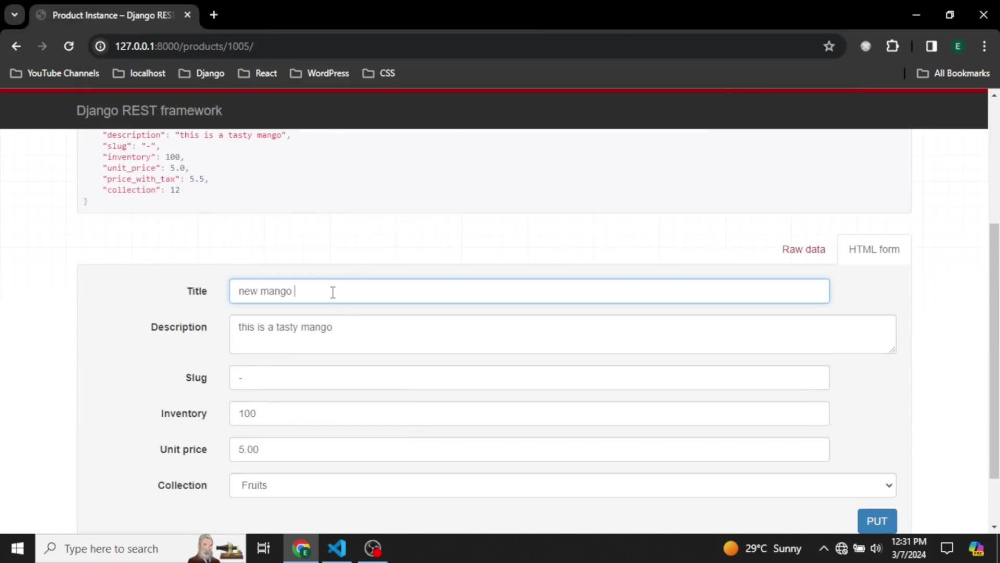Click the round extension icon beside the star

[865, 46]
